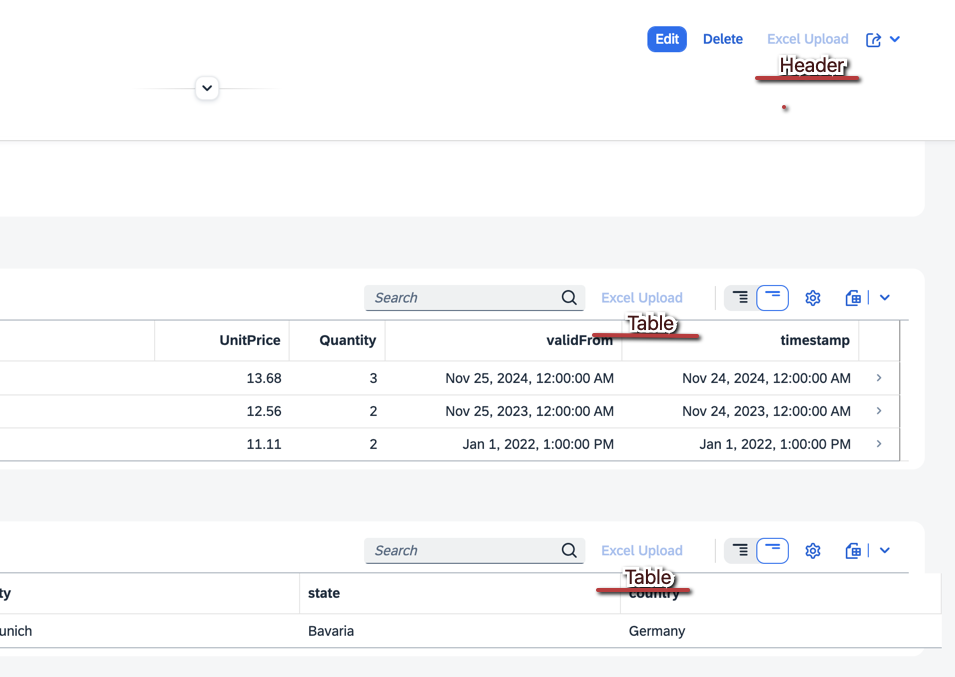Click the Edit button in header
955x677 pixels.
point(667,39)
